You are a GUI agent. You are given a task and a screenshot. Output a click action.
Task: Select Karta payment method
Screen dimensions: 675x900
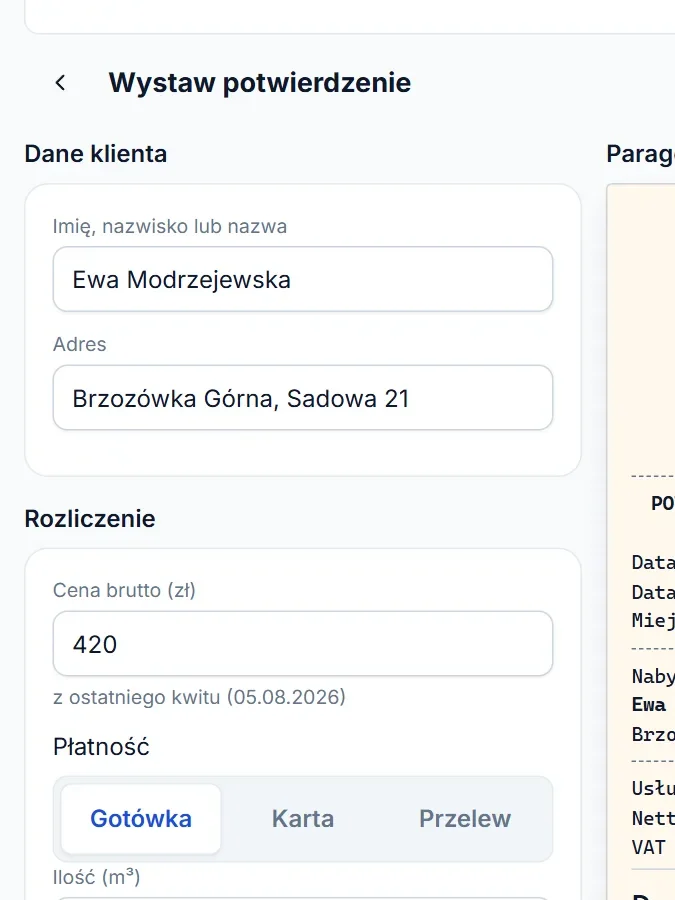[302, 819]
